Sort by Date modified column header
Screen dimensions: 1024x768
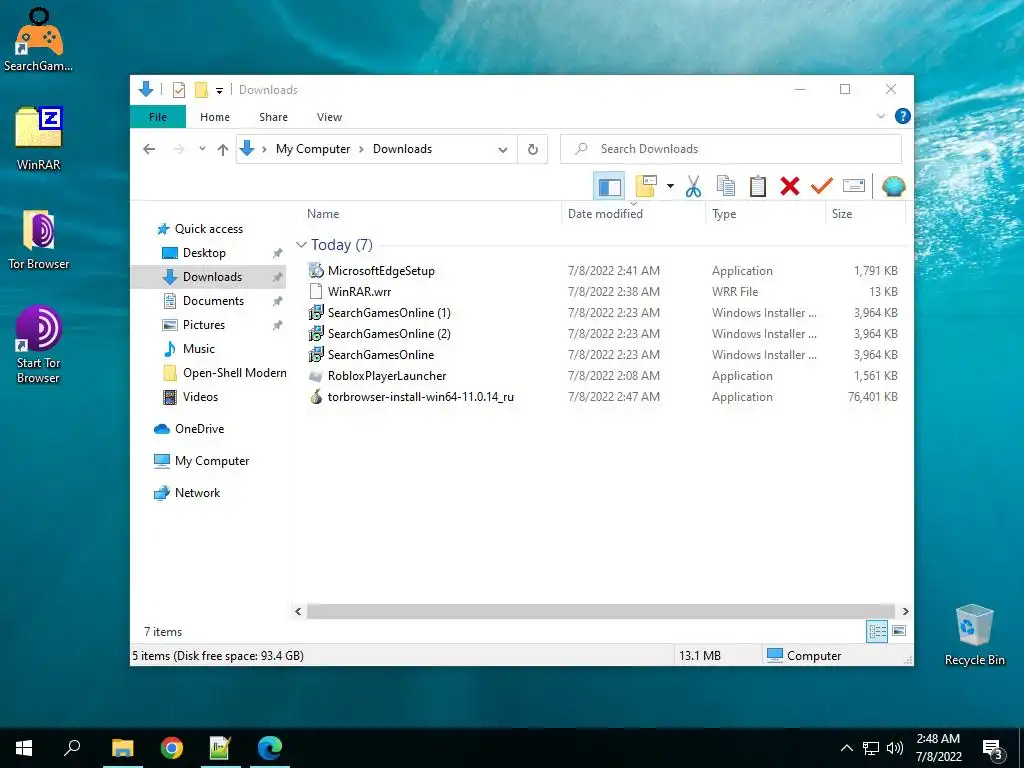point(633,214)
